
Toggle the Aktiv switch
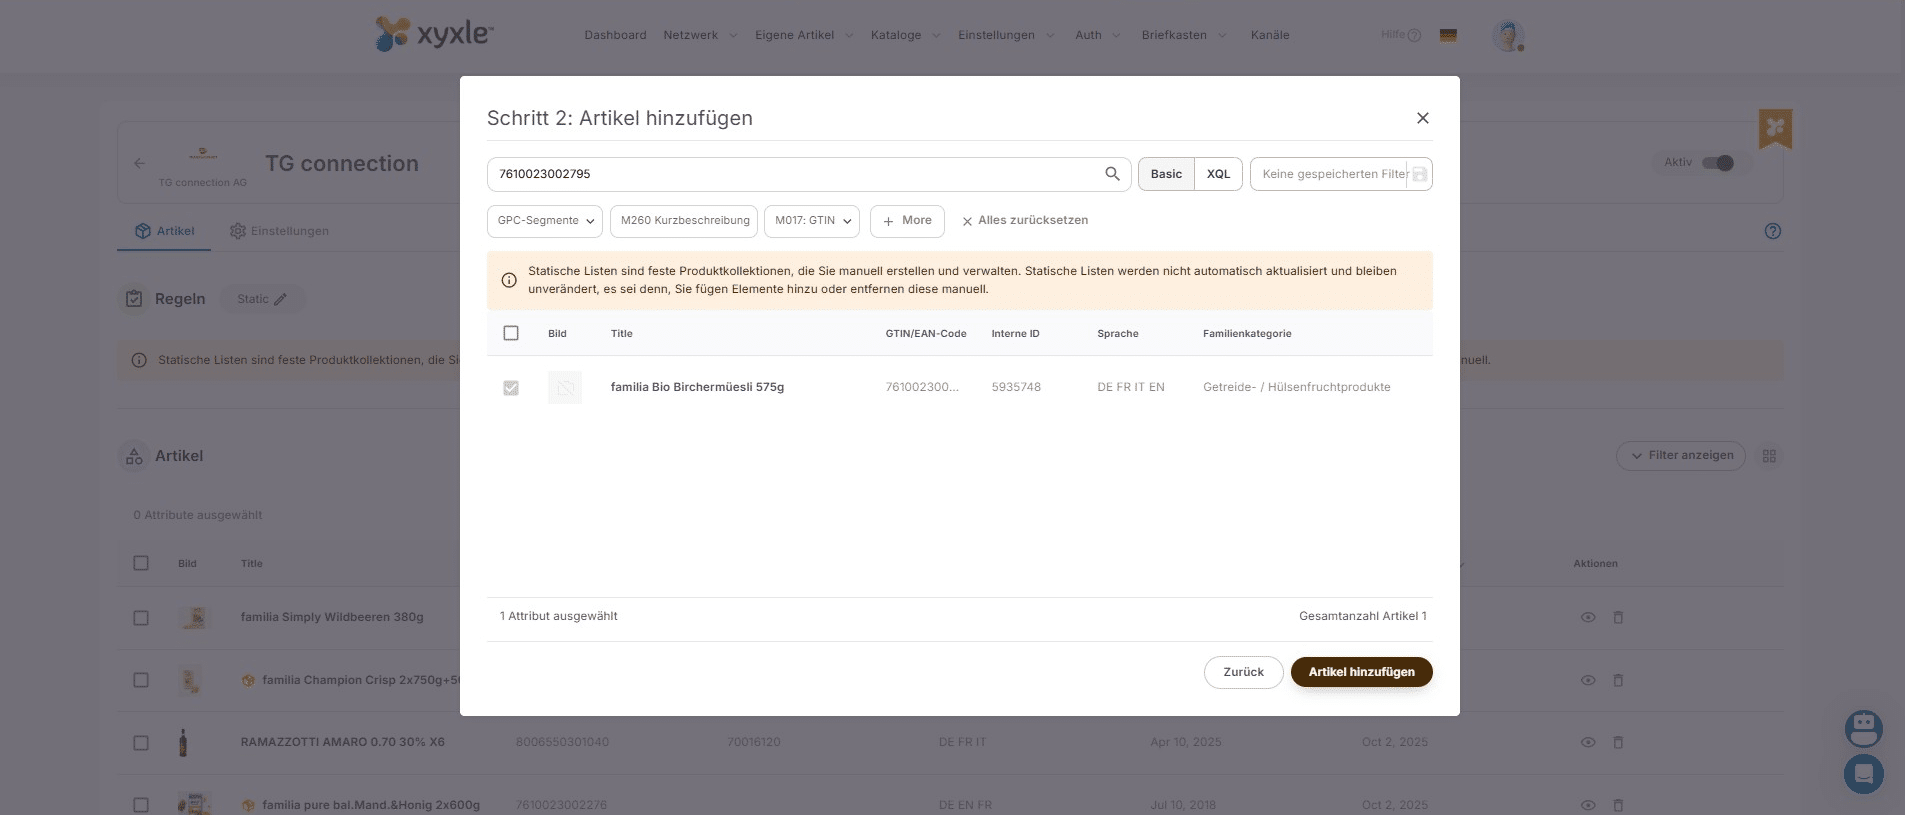(1718, 163)
